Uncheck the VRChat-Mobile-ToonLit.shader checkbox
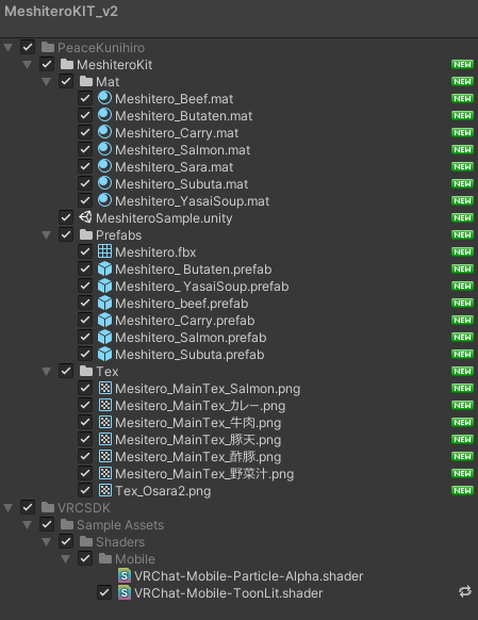478x620 pixels. [x=104, y=592]
